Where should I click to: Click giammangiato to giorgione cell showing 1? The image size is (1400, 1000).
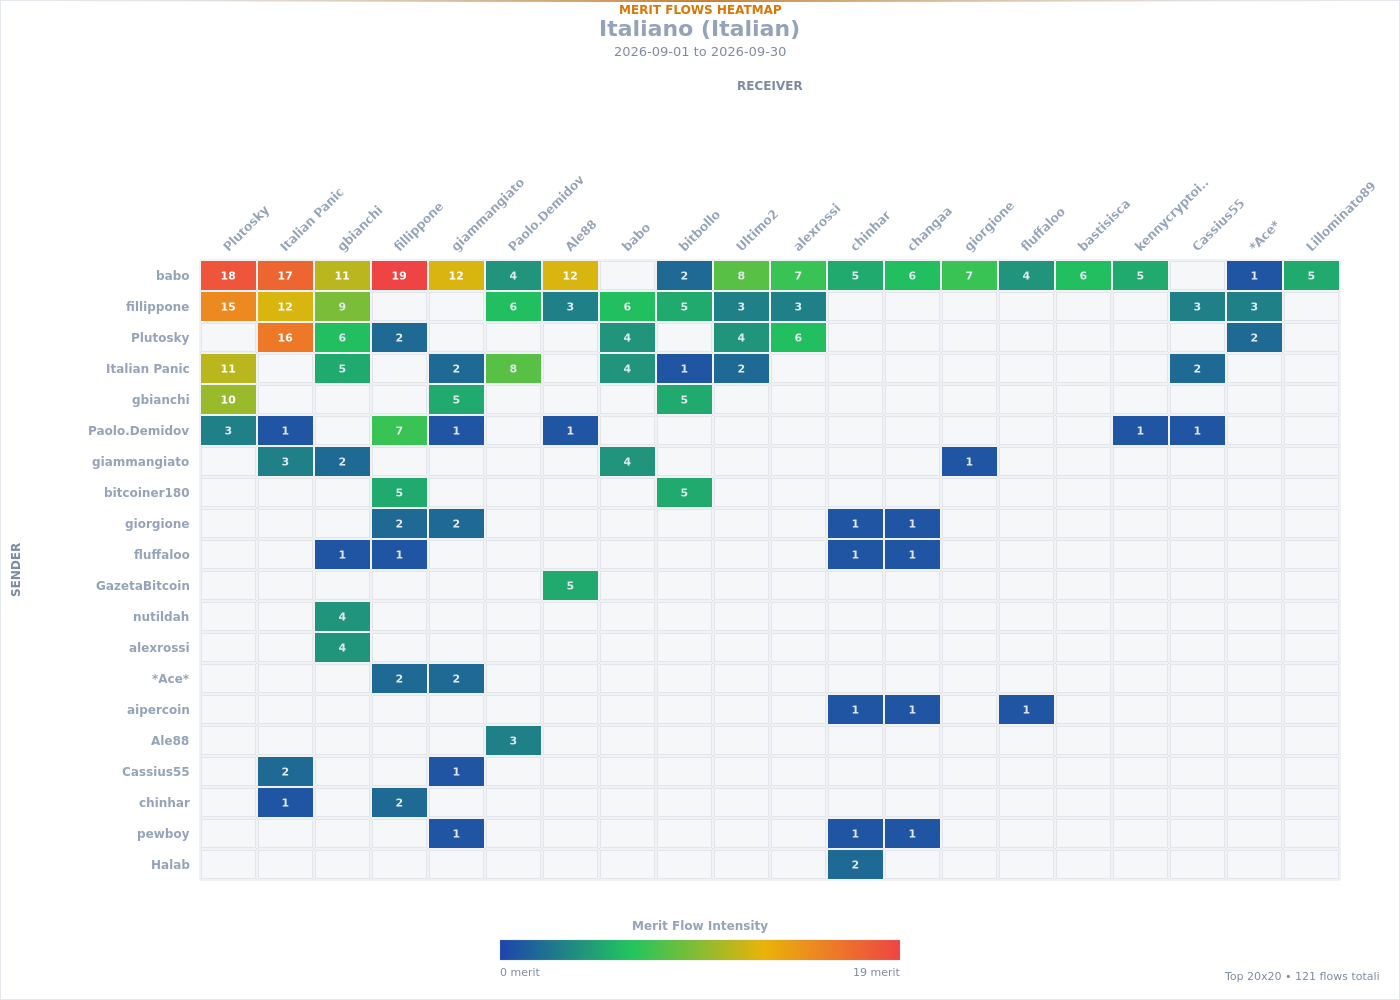969,462
